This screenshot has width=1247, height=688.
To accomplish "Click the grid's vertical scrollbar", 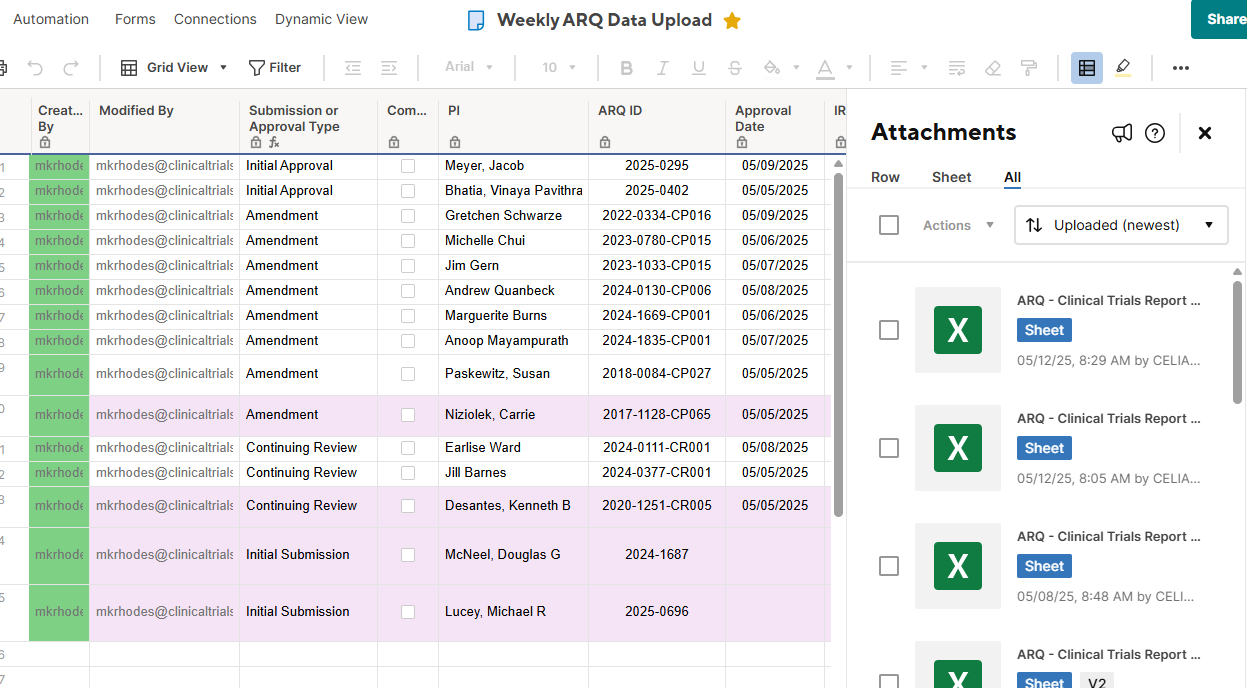I will (838, 345).
